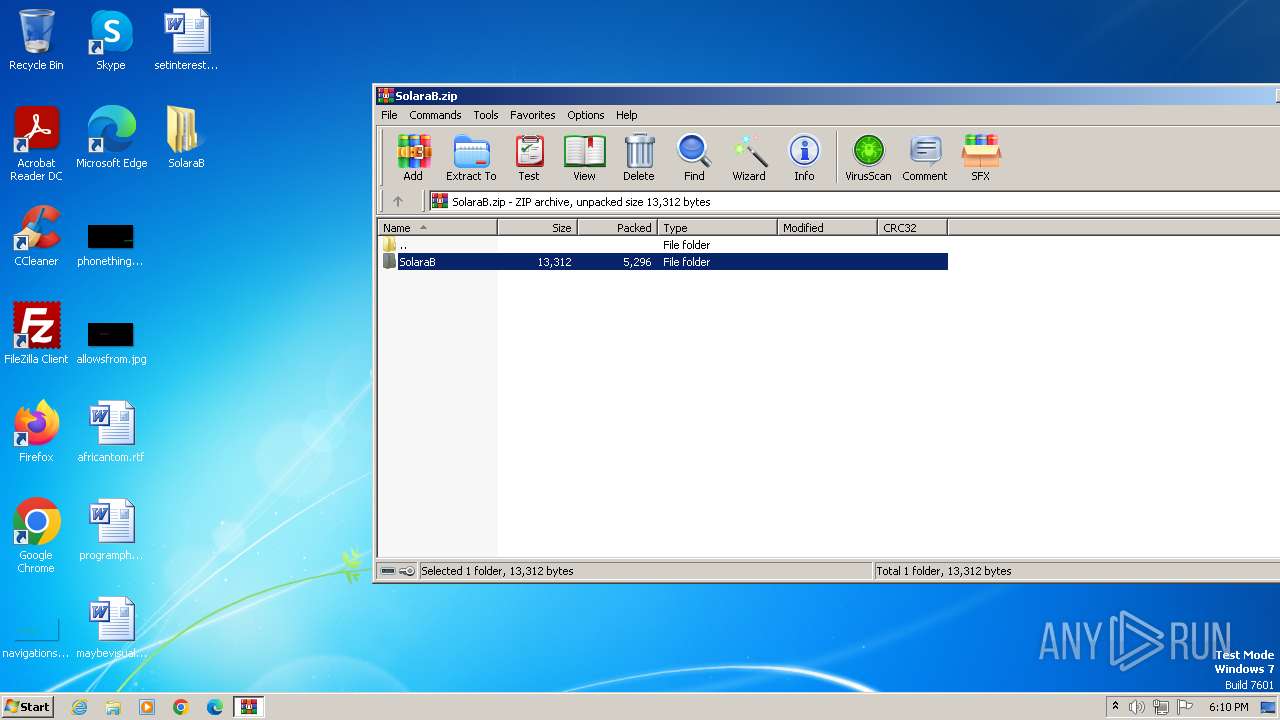The width and height of the screenshot is (1280, 720).
Task: Open the Tools menu
Action: [486, 115]
